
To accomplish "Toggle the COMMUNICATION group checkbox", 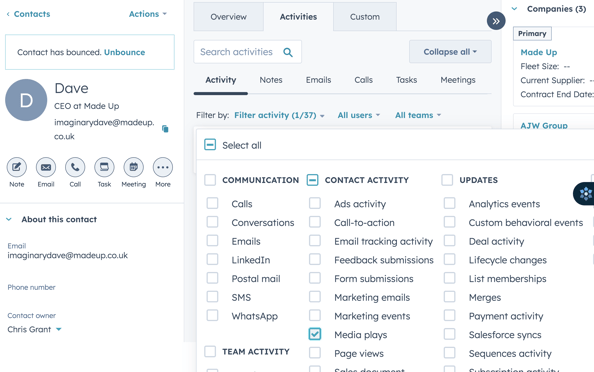I will (x=210, y=180).
